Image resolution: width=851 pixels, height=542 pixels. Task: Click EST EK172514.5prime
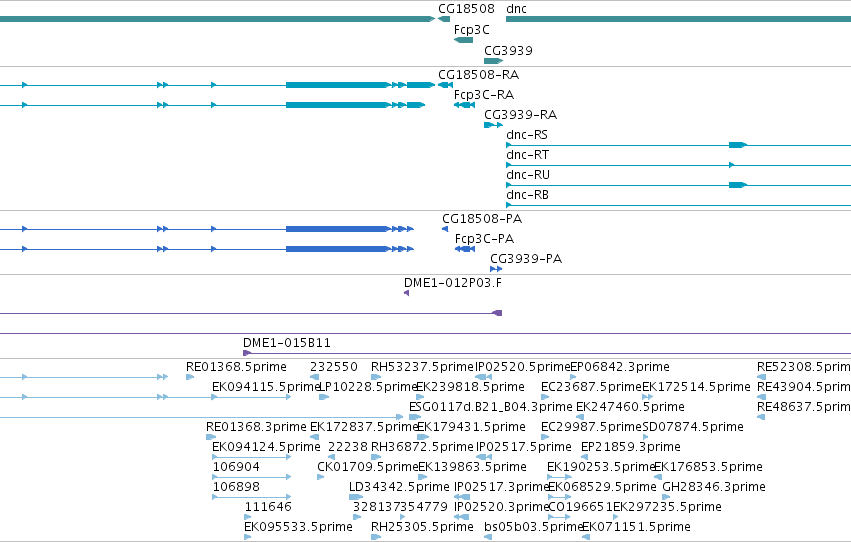tap(696, 387)
